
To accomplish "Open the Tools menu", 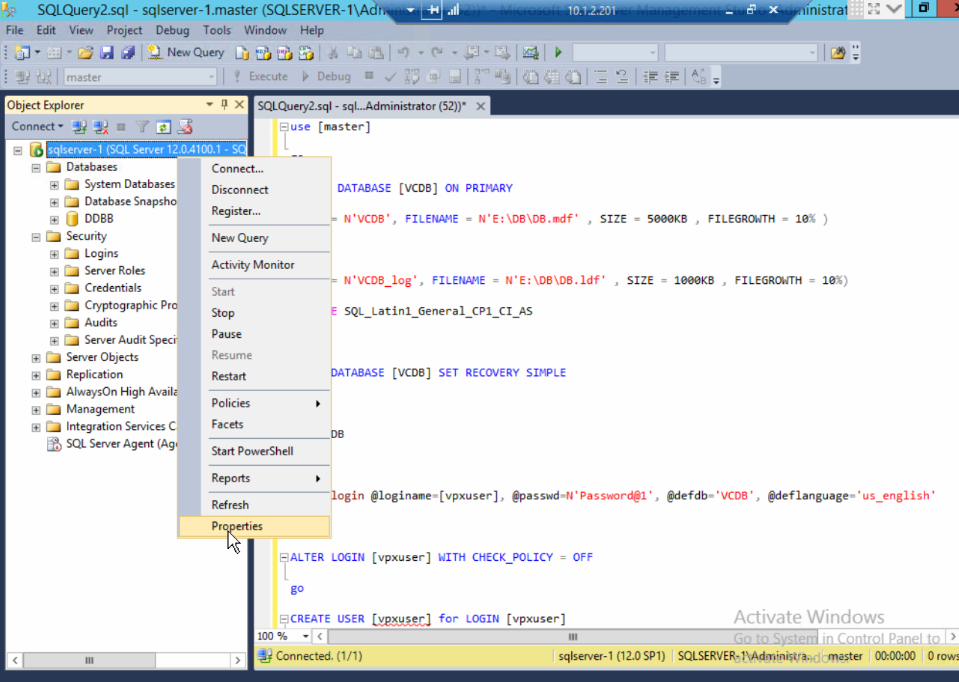I will 217,30.
